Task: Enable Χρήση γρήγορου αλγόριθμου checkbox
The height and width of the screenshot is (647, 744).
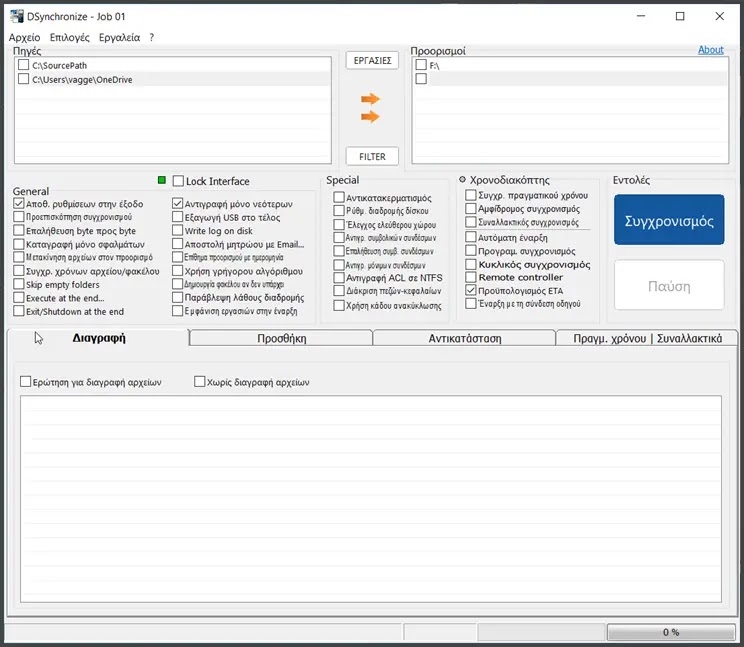Action: point(177,271)
